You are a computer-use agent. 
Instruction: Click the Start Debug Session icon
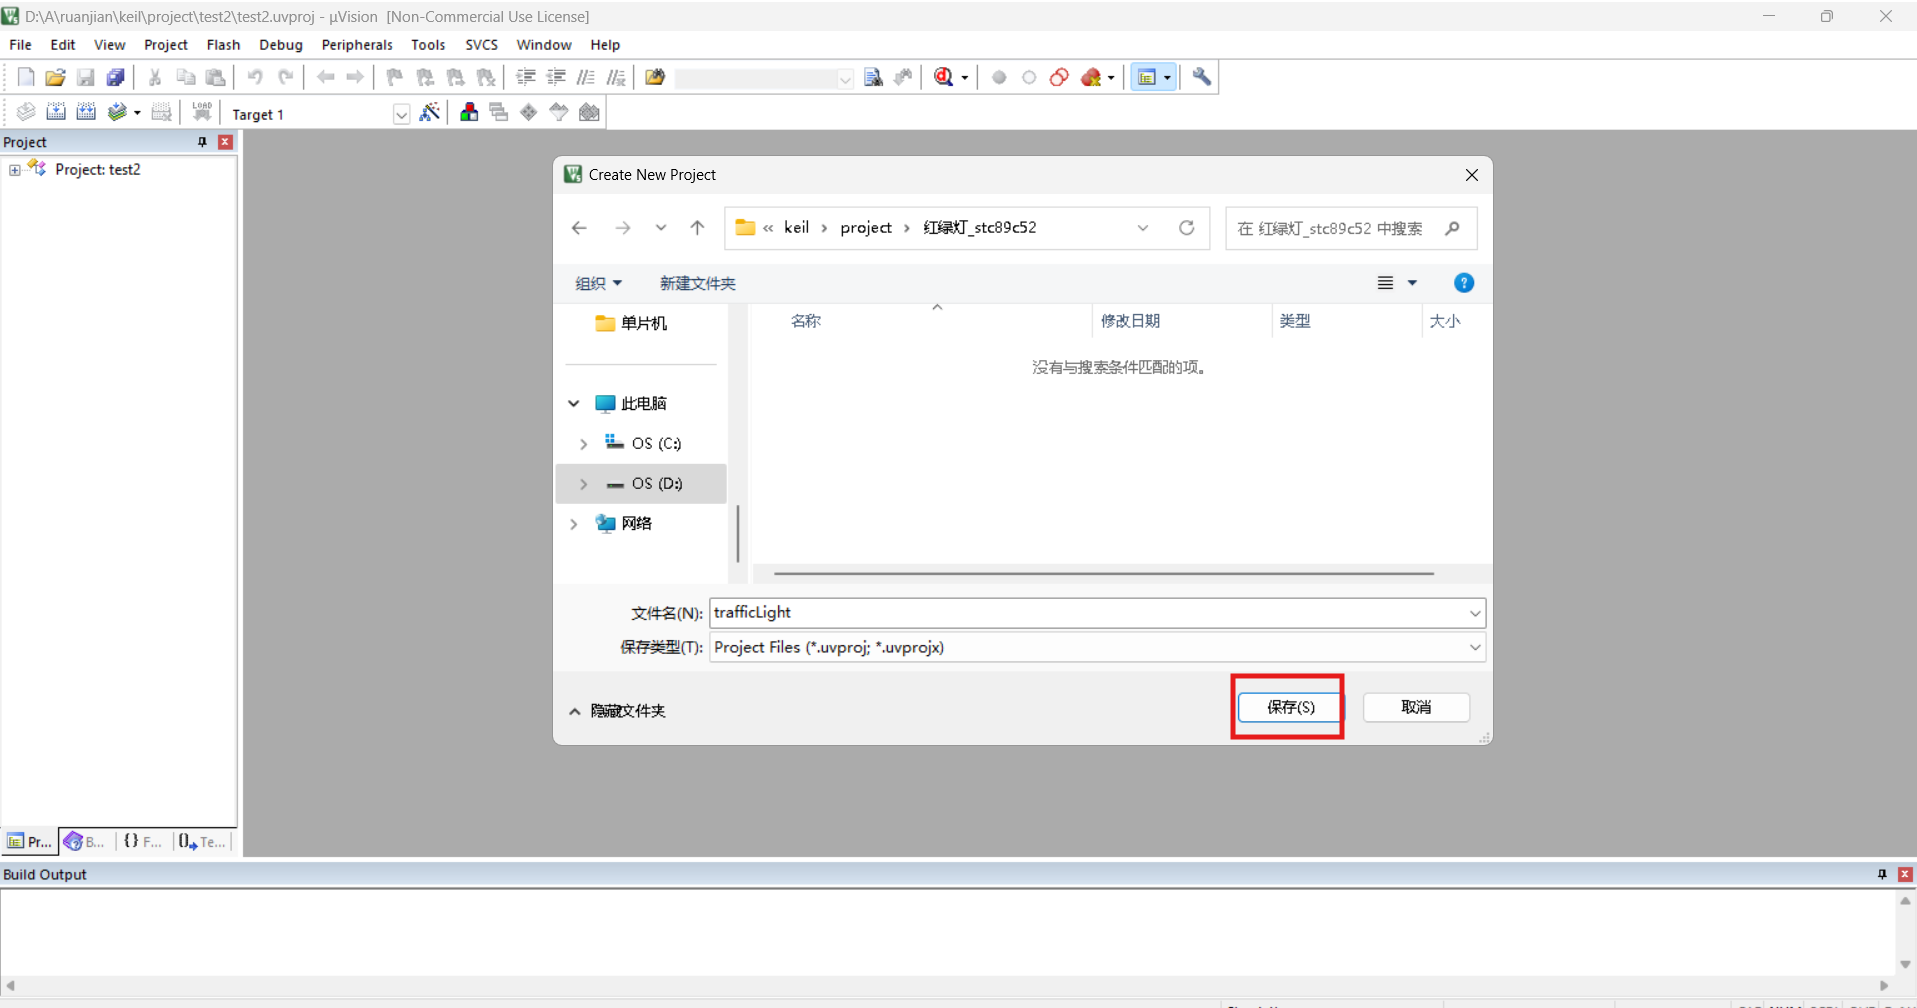(x=943, y=77)
